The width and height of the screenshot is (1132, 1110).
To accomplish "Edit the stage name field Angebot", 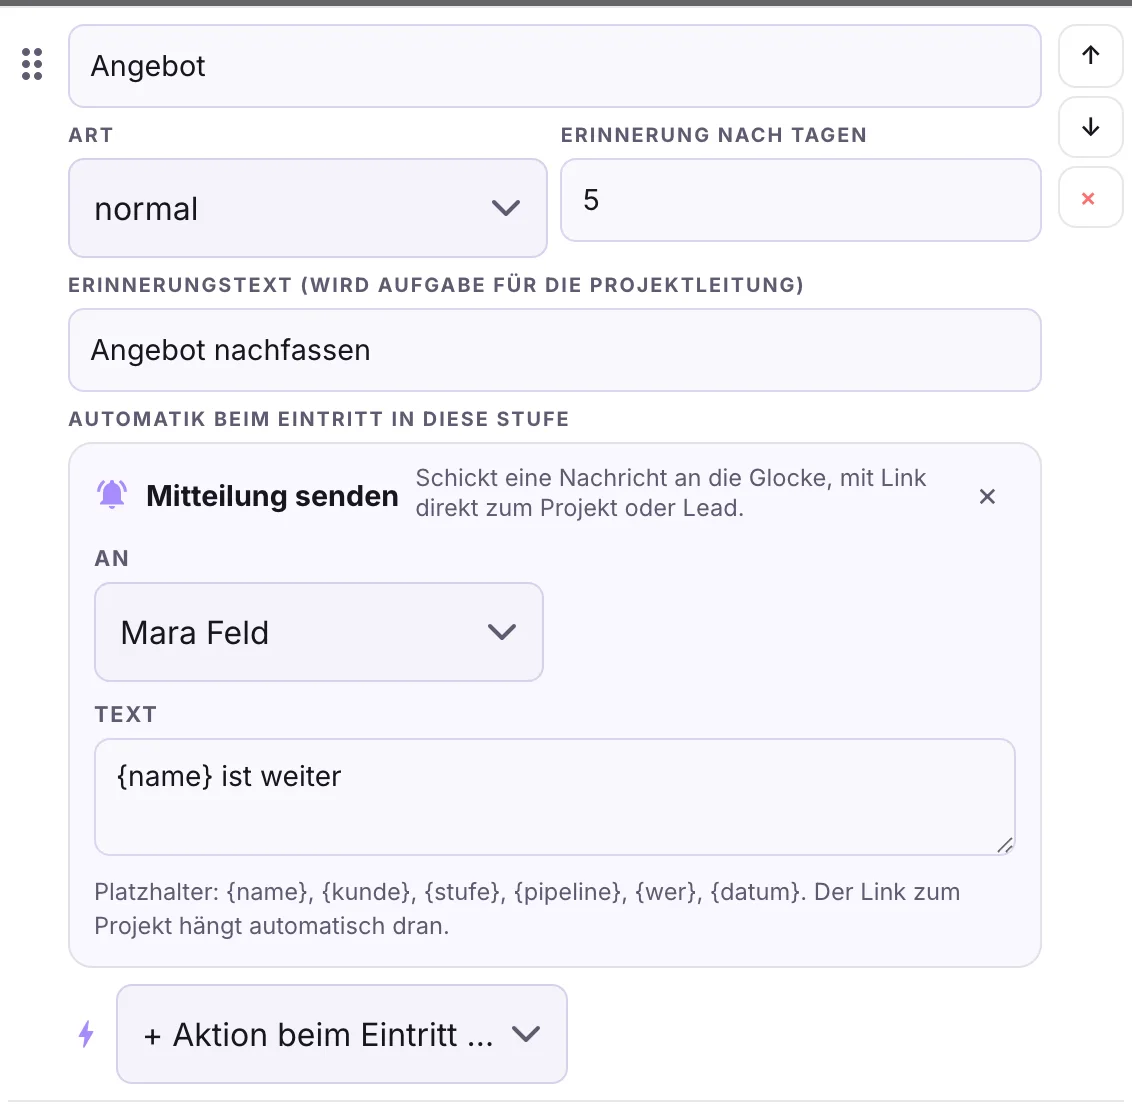I will click(554, 66).
